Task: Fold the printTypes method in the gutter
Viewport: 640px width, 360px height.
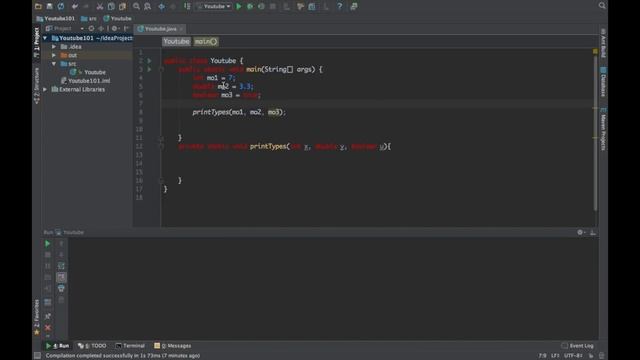Action: click(161, 147)
